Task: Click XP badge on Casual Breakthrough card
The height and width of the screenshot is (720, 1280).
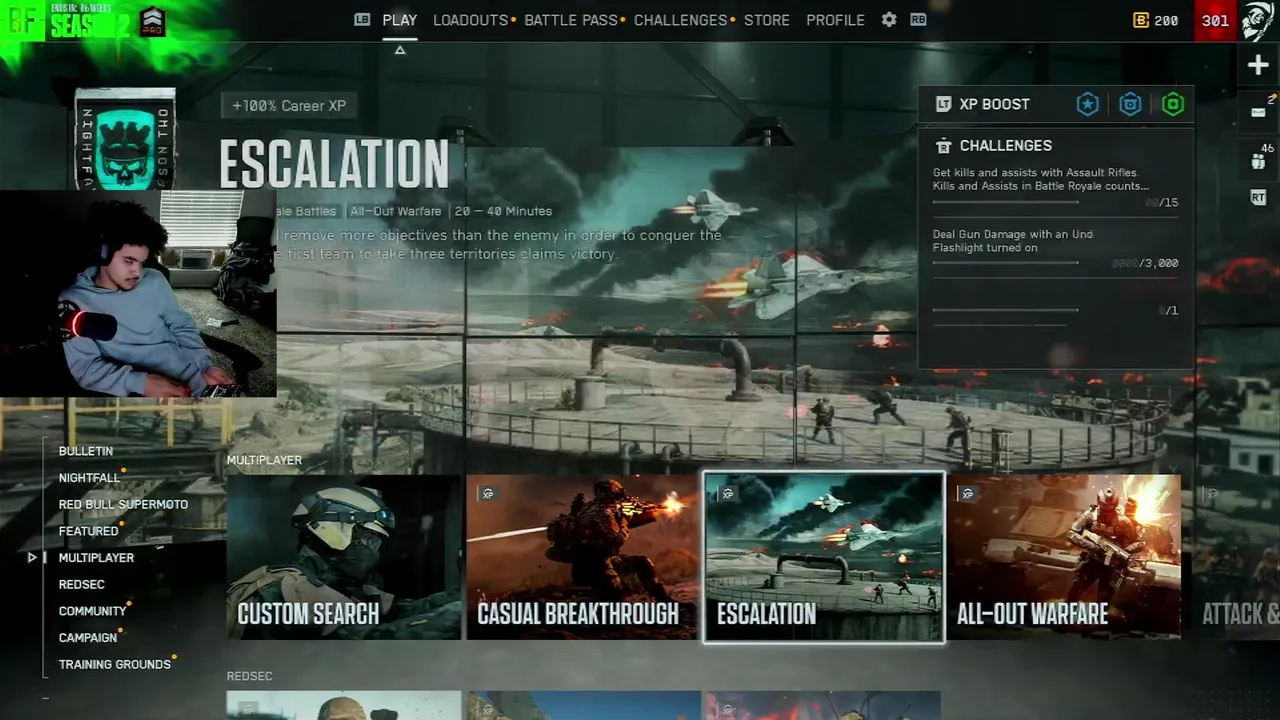Action: (488, 493)
